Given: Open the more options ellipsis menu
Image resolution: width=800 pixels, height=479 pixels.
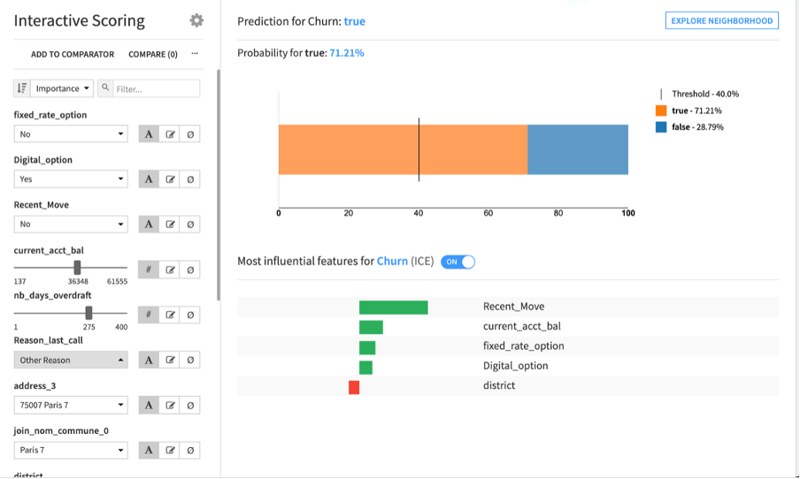Looking at the screenshot, I should coord(194,54).
